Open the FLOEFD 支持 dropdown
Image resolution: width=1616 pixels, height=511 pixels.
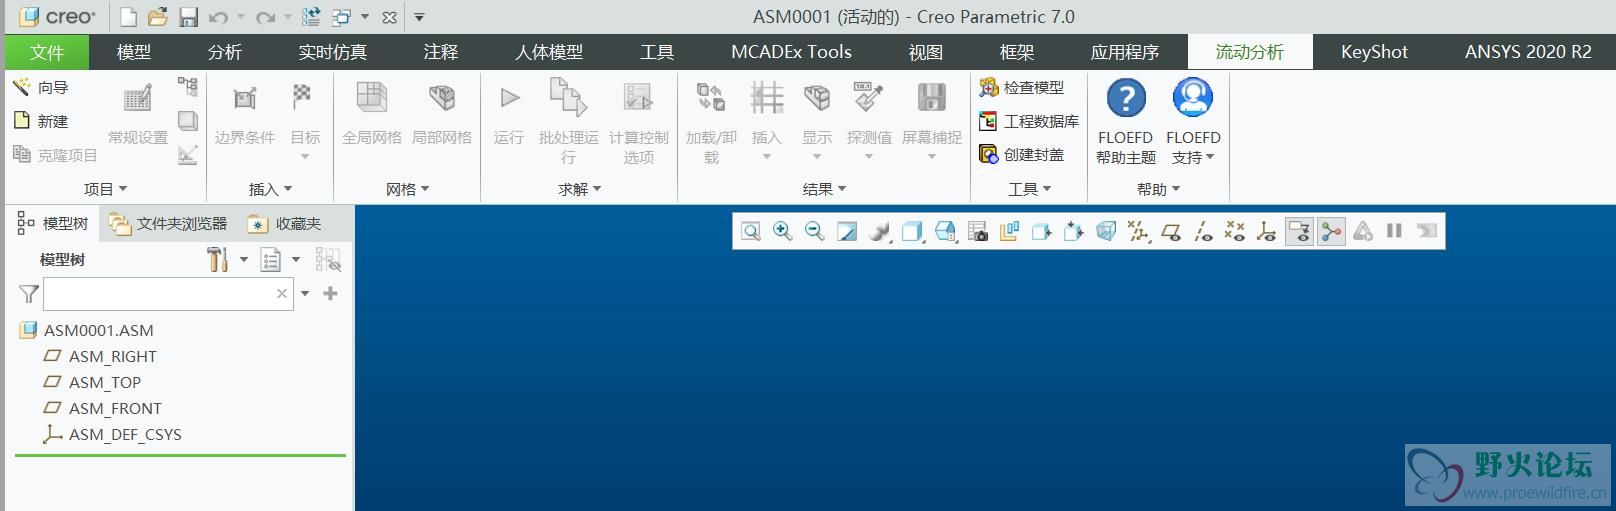(x=1193, y=122)
